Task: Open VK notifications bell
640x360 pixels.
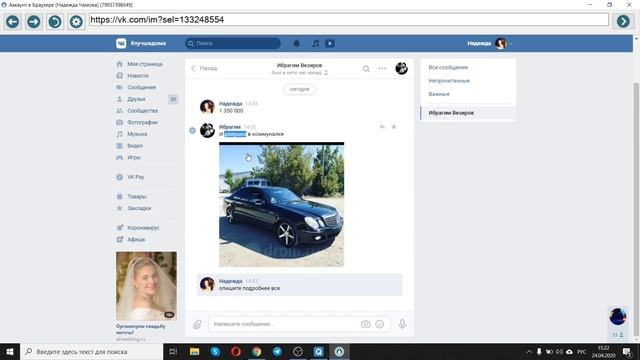Action: click(297, 43)
